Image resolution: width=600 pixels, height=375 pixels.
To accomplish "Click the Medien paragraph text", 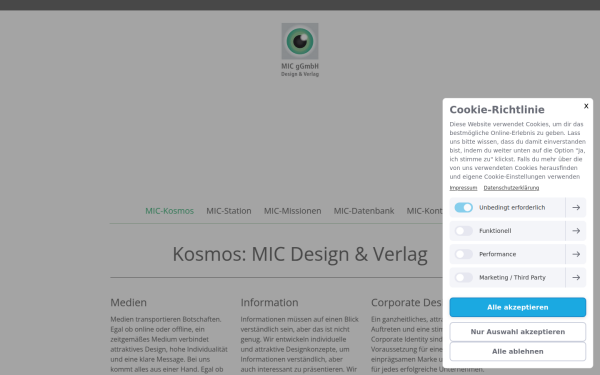I will [x=169, y=344].
